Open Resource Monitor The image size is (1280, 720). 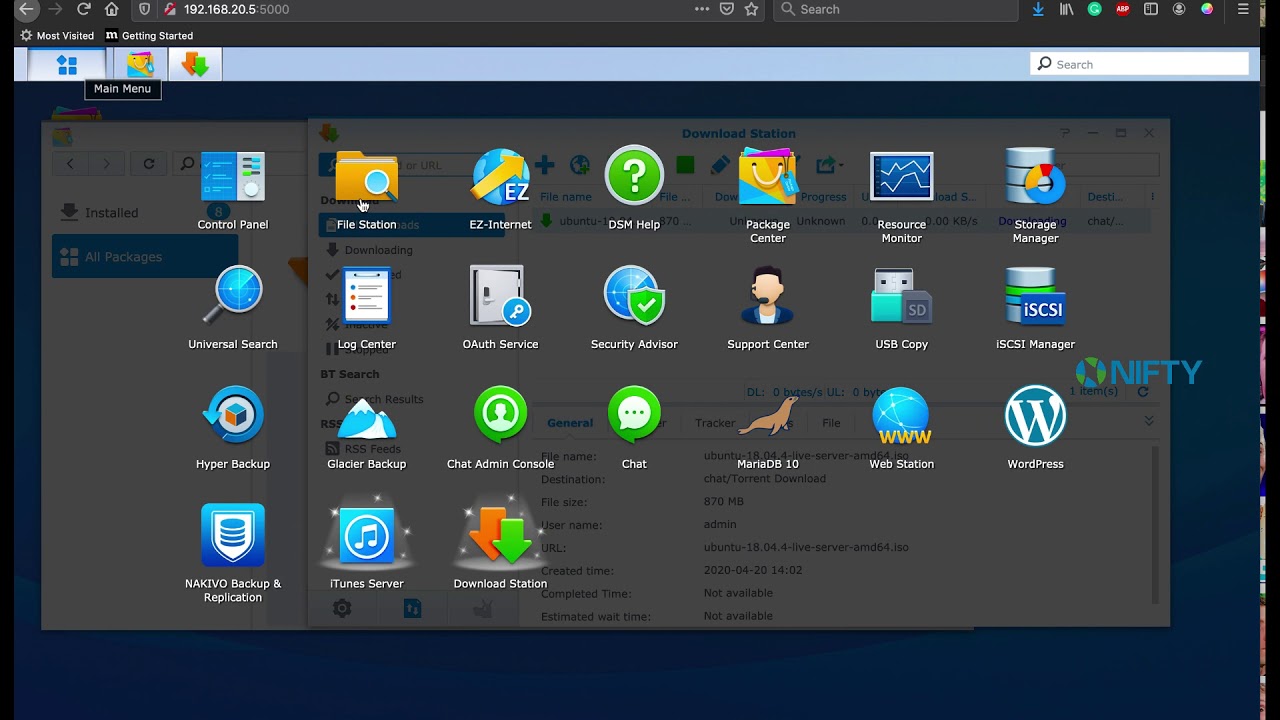901,197
